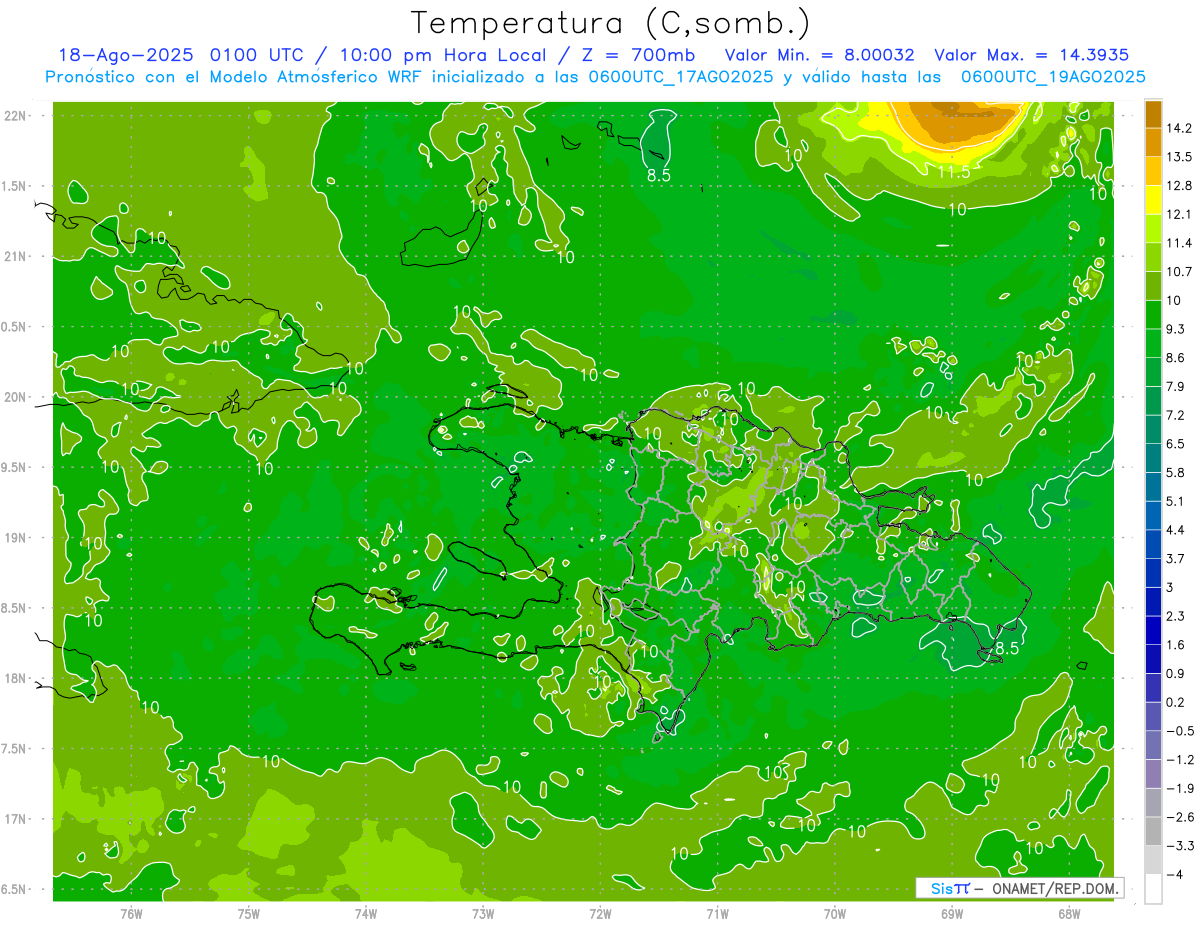
Task: Click yellow colorbar swatch between 12.1 and 12.8
Action: point(1153,200)
